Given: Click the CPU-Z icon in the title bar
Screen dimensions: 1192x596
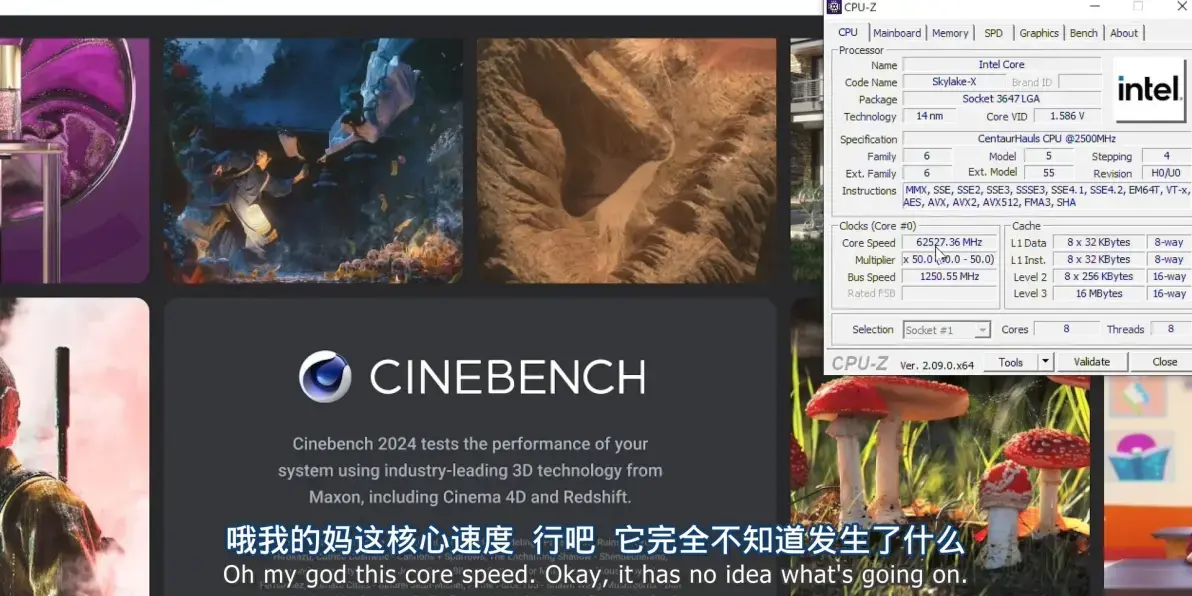Looking at the screenshot, I should pyautogui.click(x=833, y=7).
